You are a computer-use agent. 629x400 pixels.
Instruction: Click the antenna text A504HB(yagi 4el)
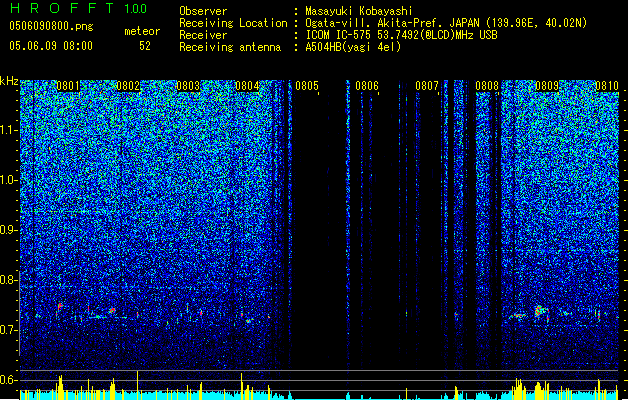pos(353,47)
